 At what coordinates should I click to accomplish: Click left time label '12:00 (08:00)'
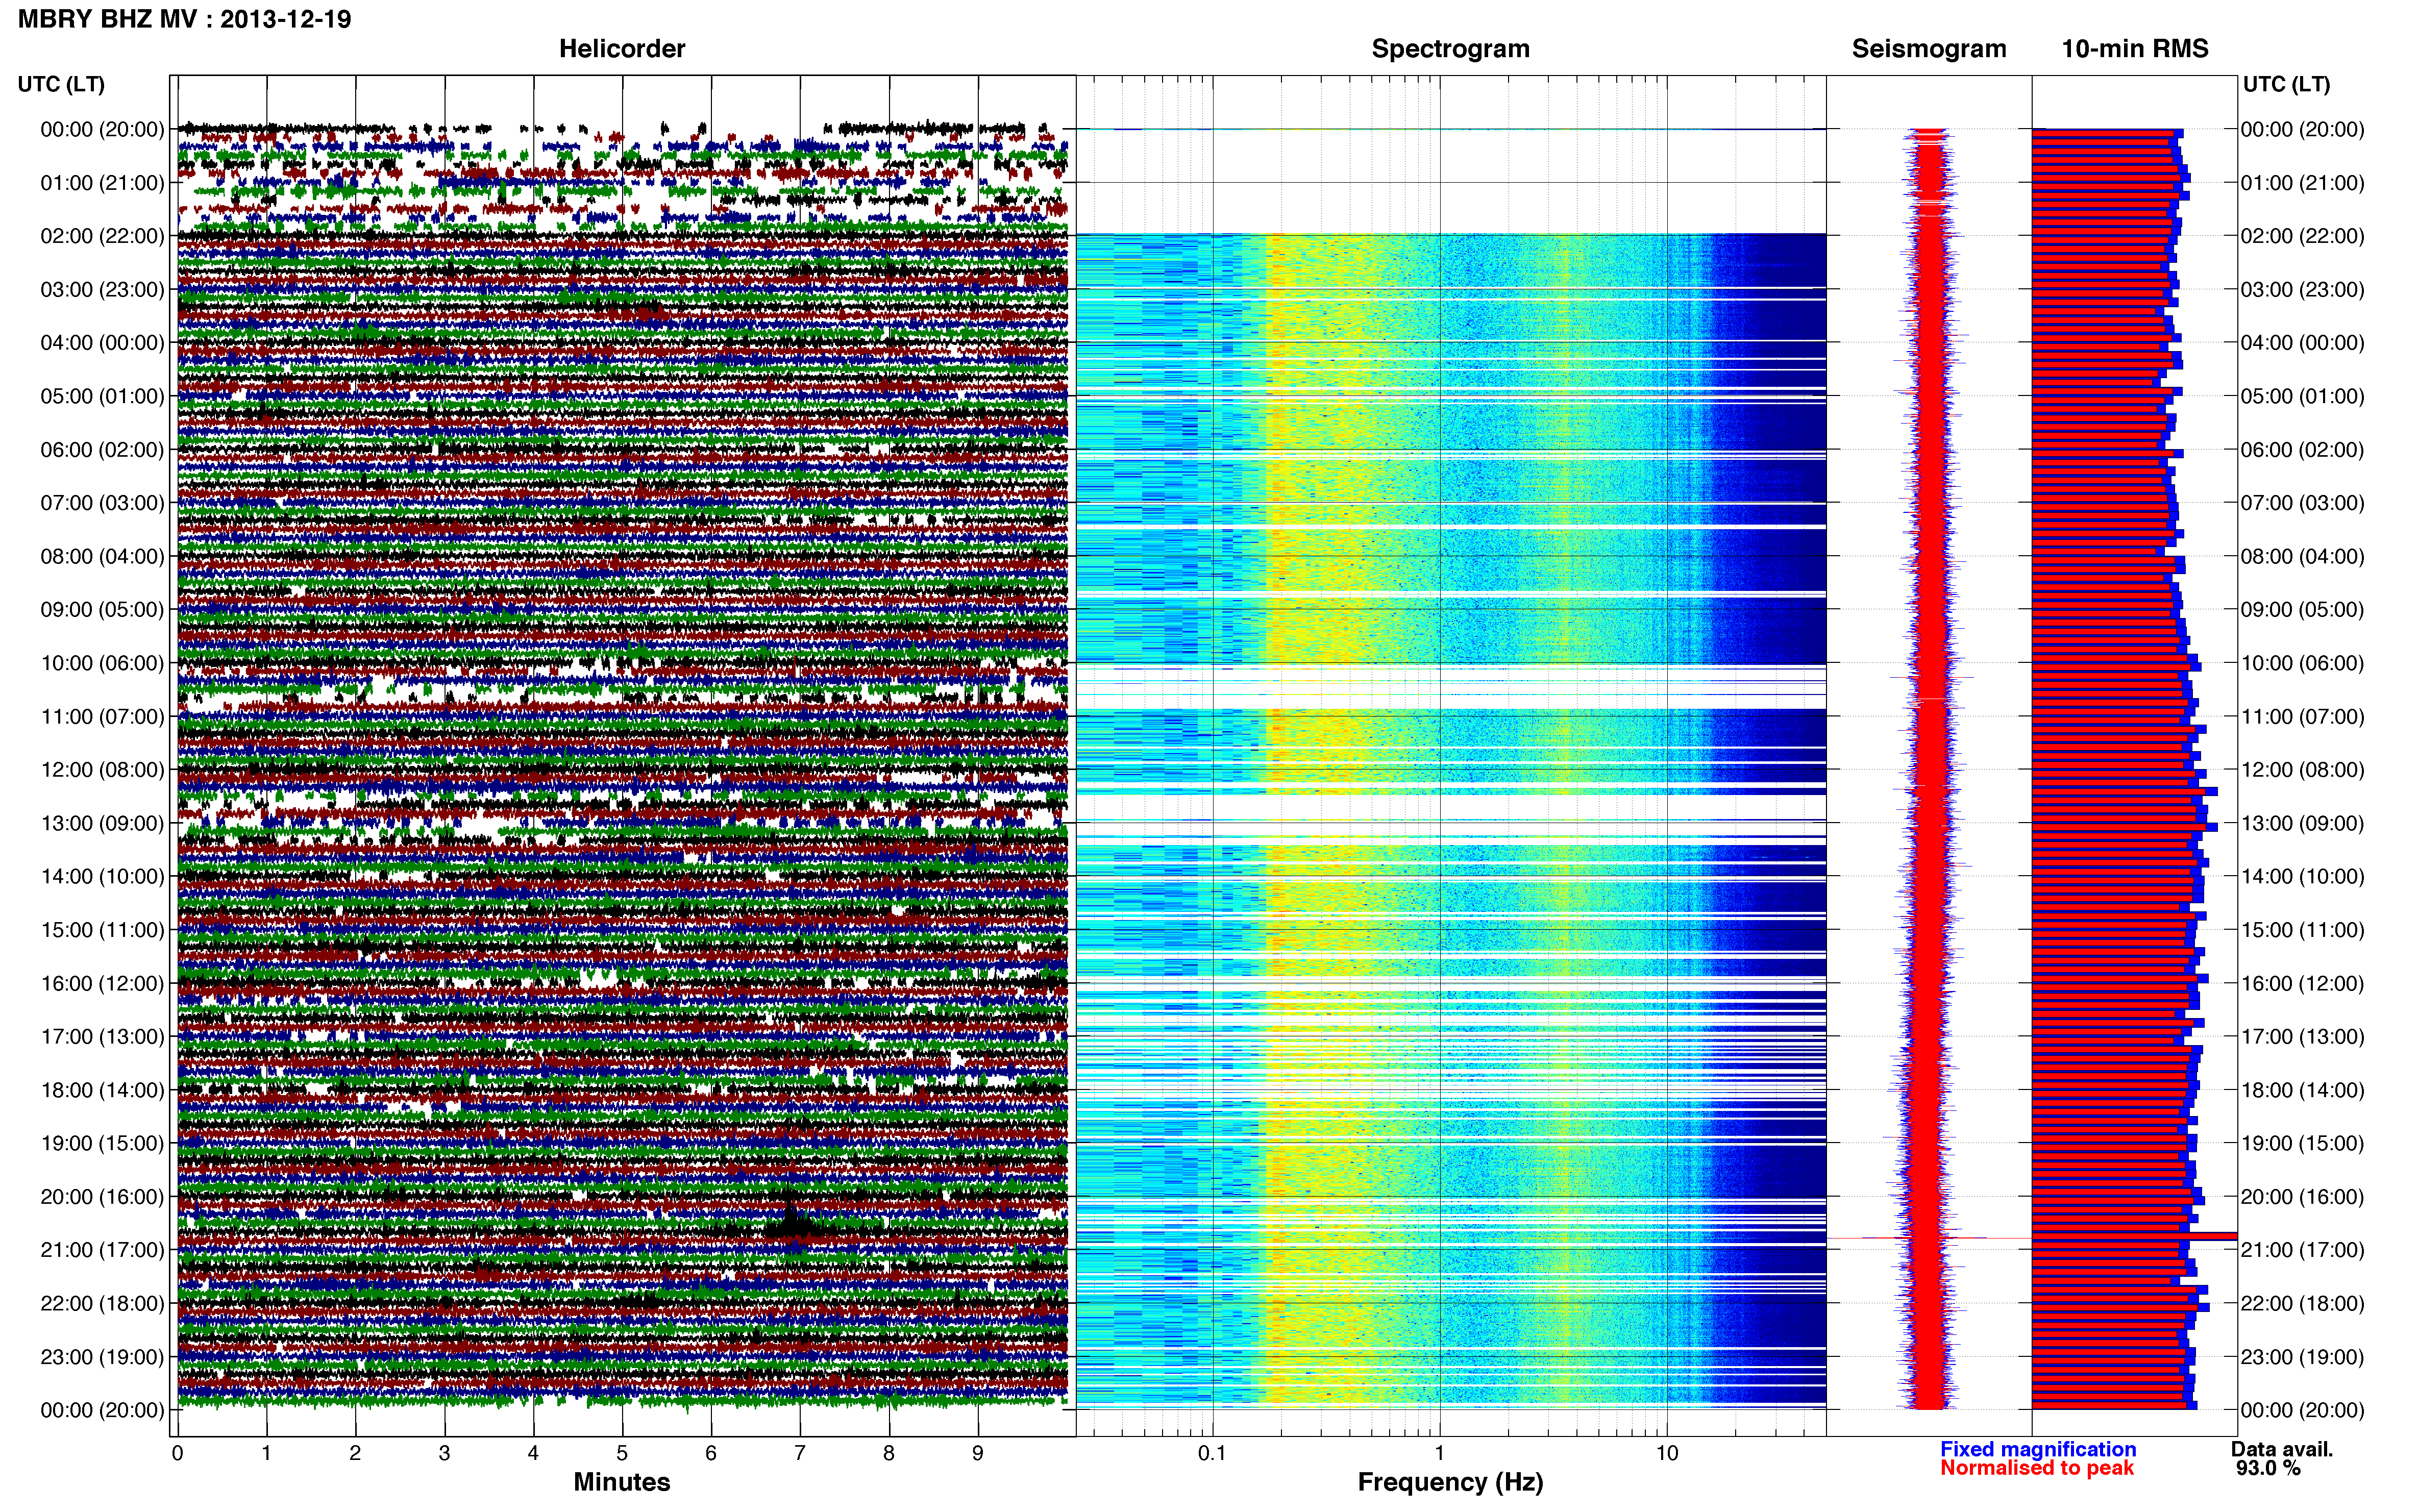(x=102, y=770)
